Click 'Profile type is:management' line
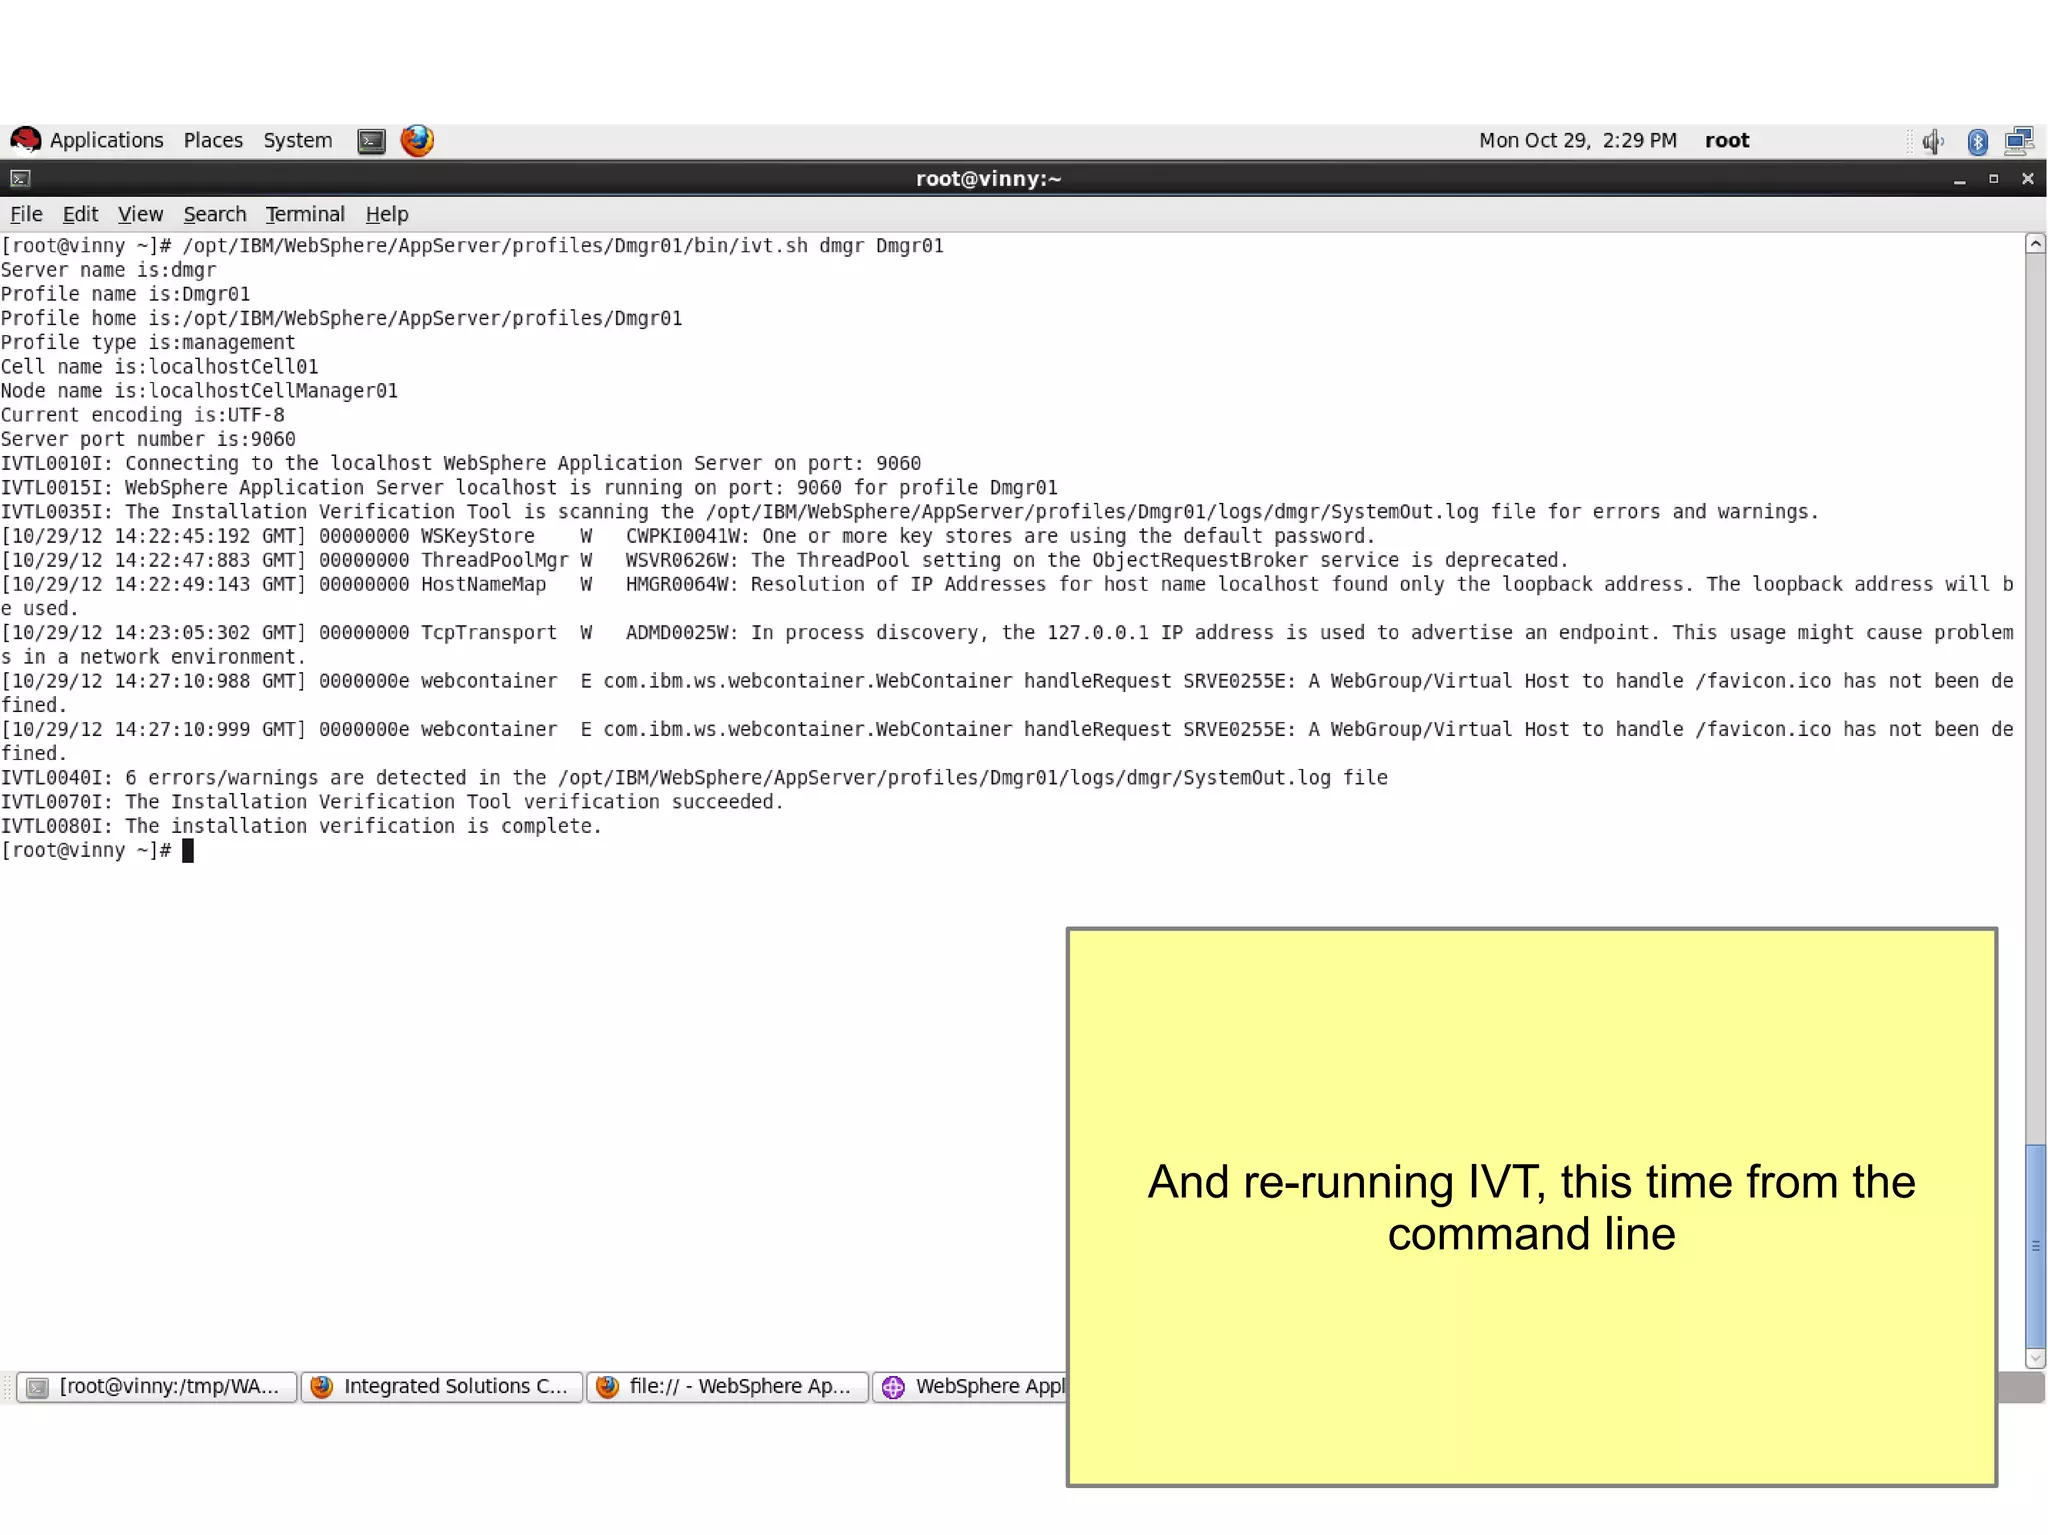Viewport: 2048px width, 1535px height. [148, 343]
